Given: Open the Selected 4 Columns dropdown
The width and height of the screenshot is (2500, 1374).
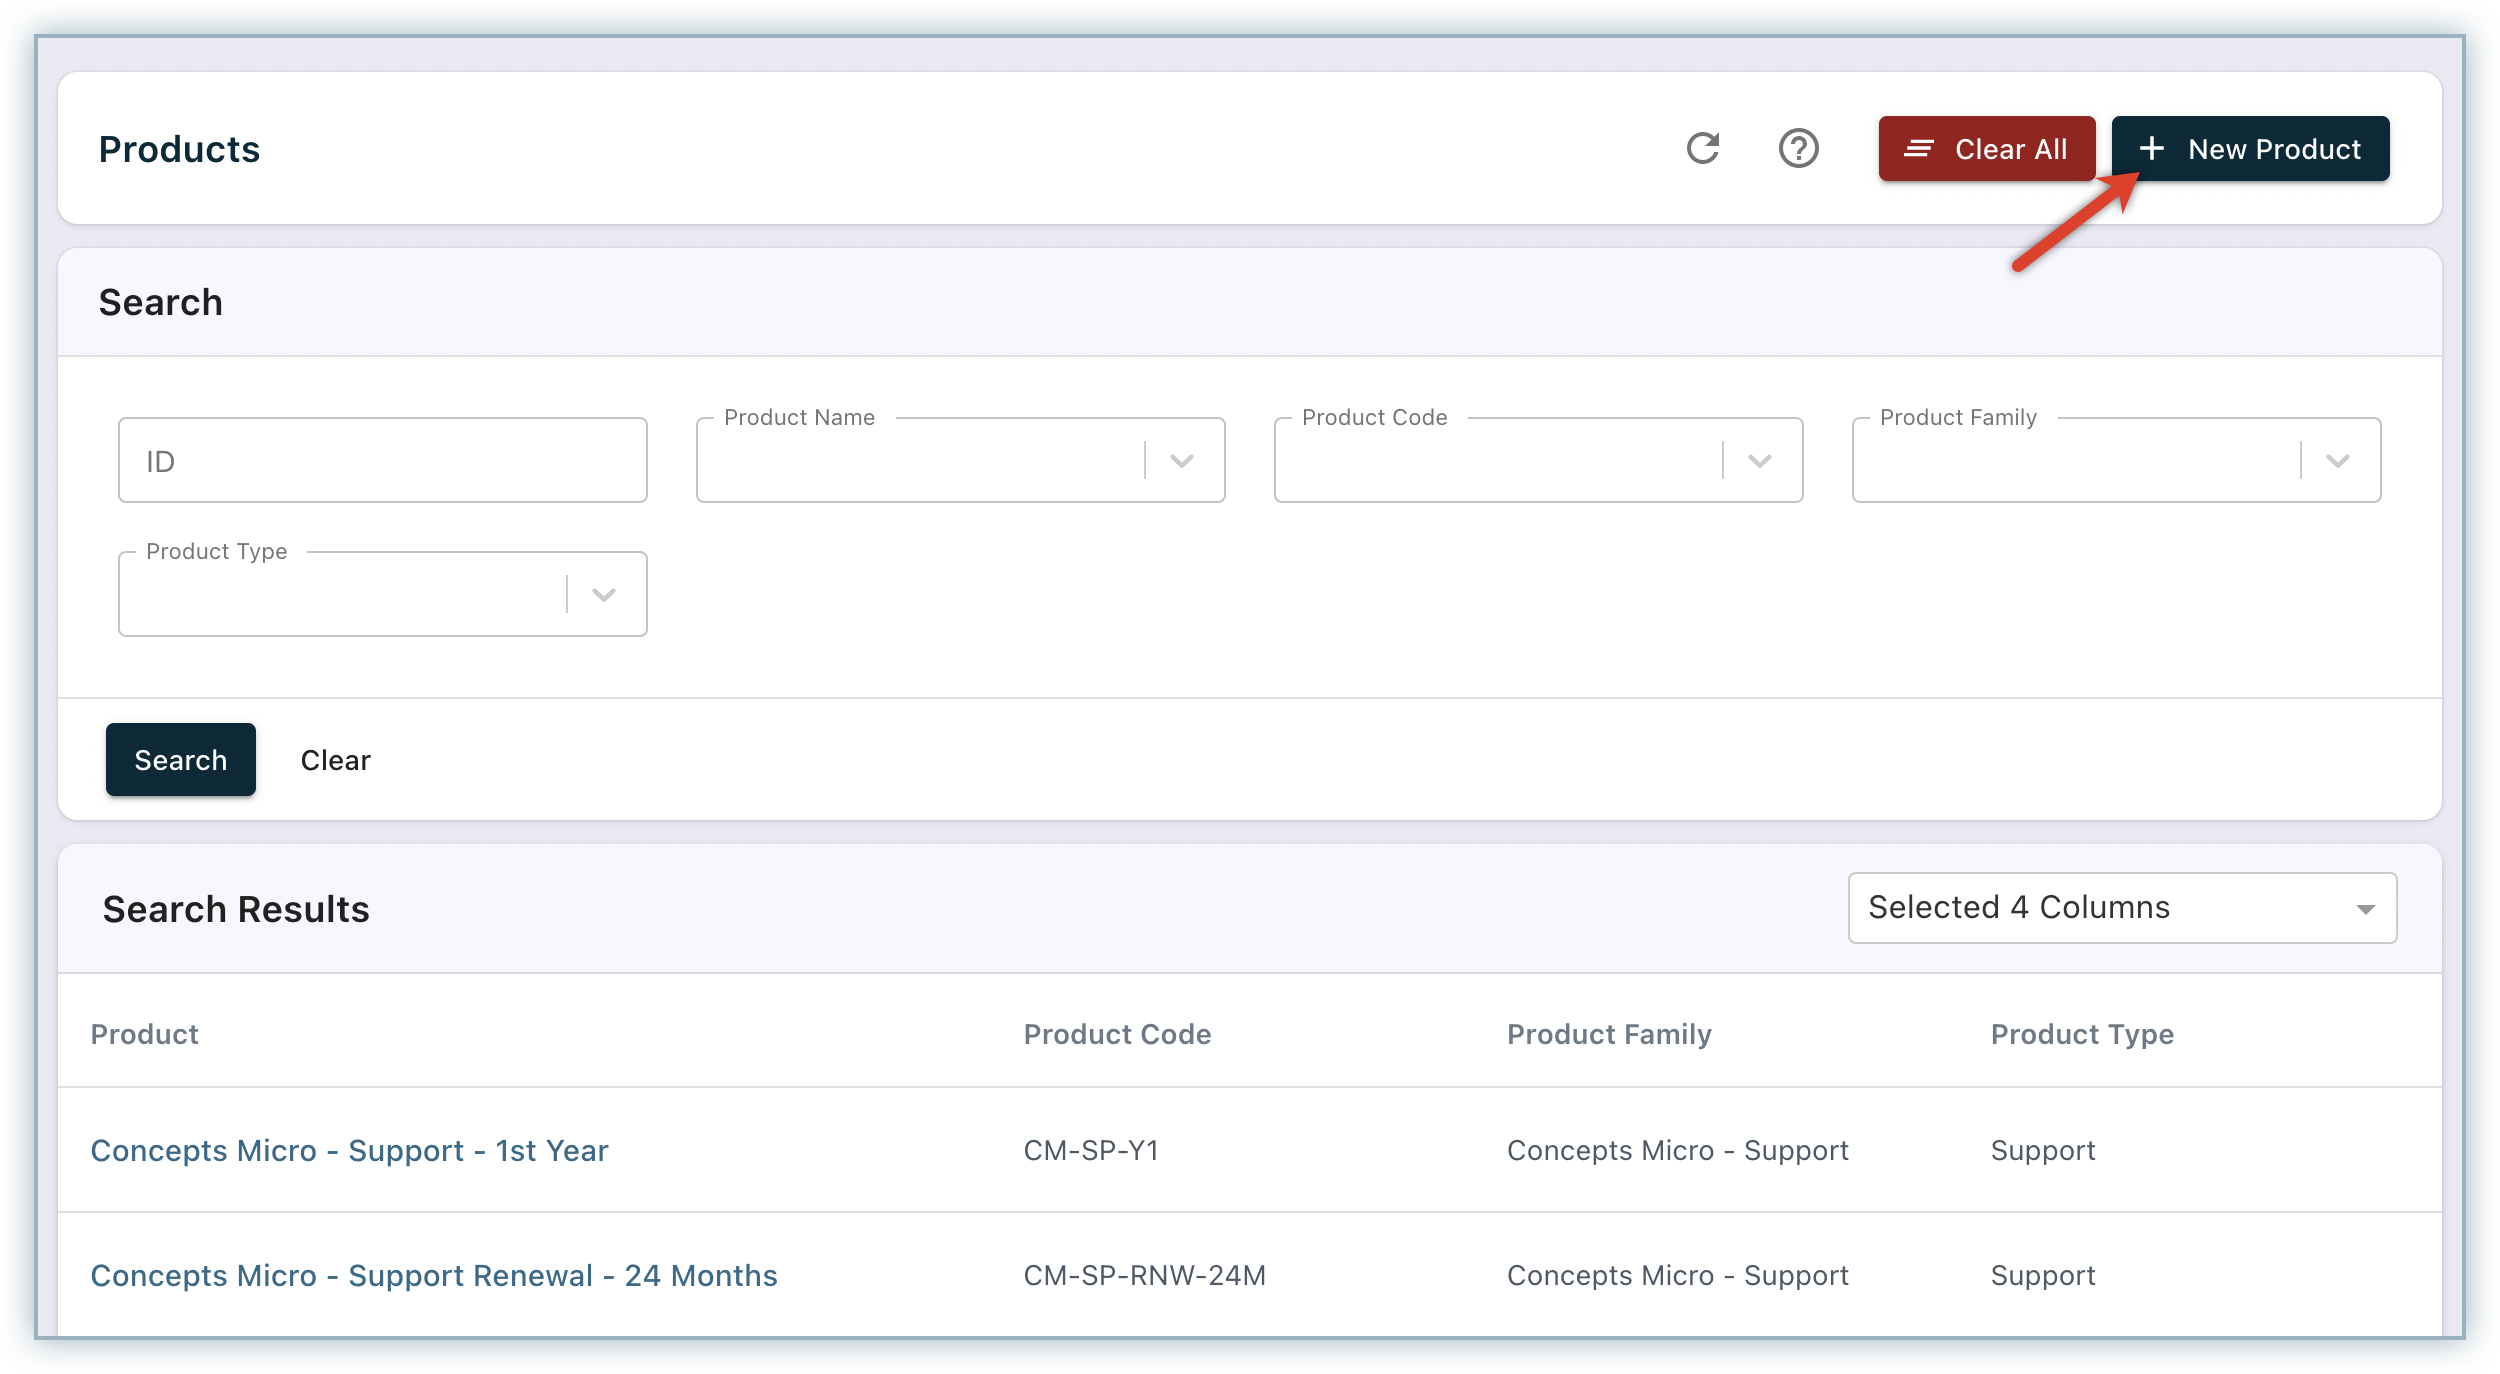Looking at the screenshot, I should coord(2121,908).
